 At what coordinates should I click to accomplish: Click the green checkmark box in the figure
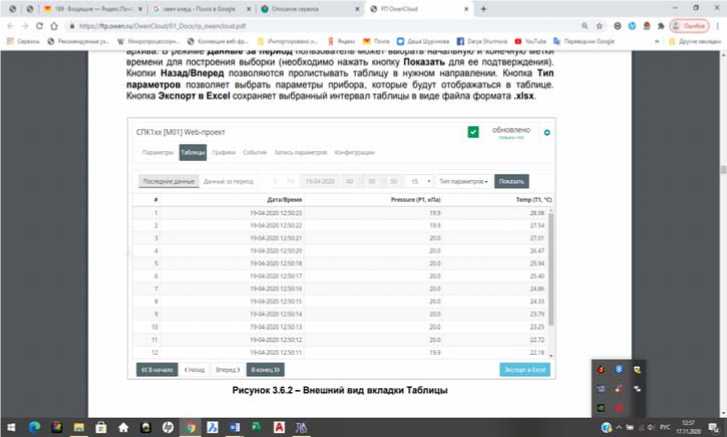click(473, 132)
